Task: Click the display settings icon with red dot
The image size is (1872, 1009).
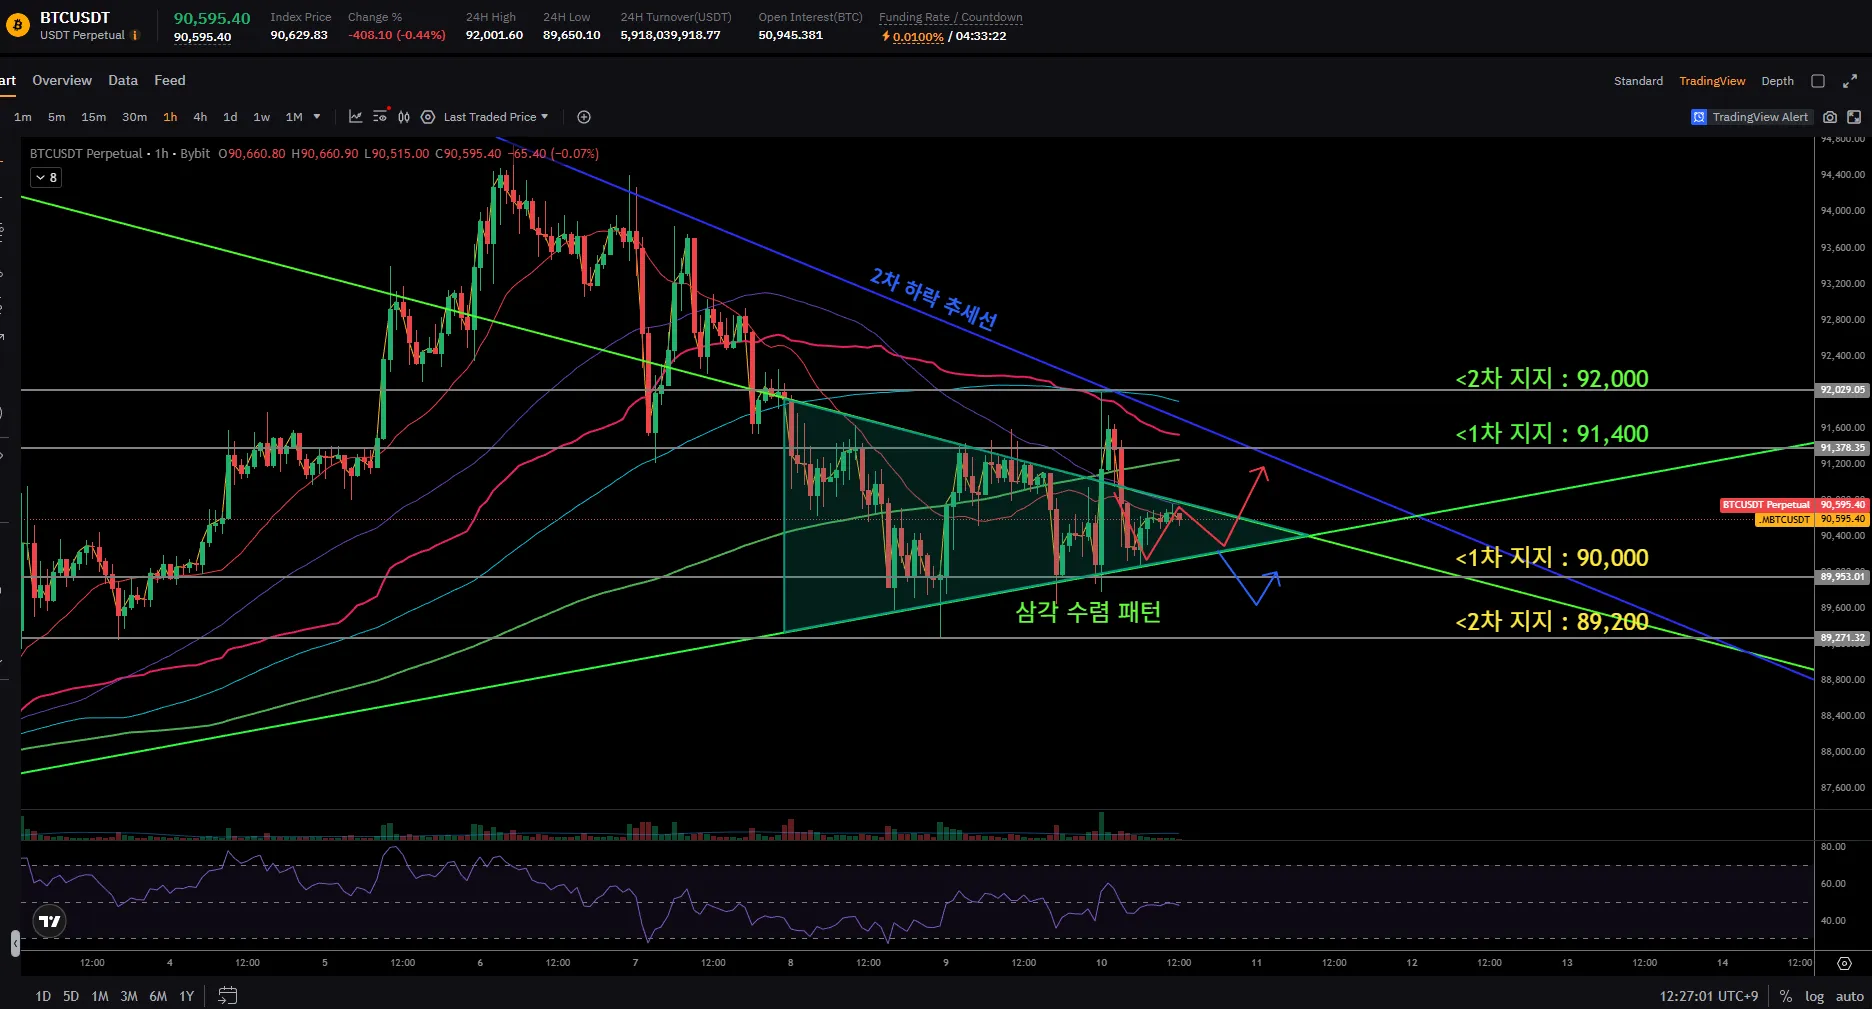Action: pyautogui.click(x=380, y=117)
